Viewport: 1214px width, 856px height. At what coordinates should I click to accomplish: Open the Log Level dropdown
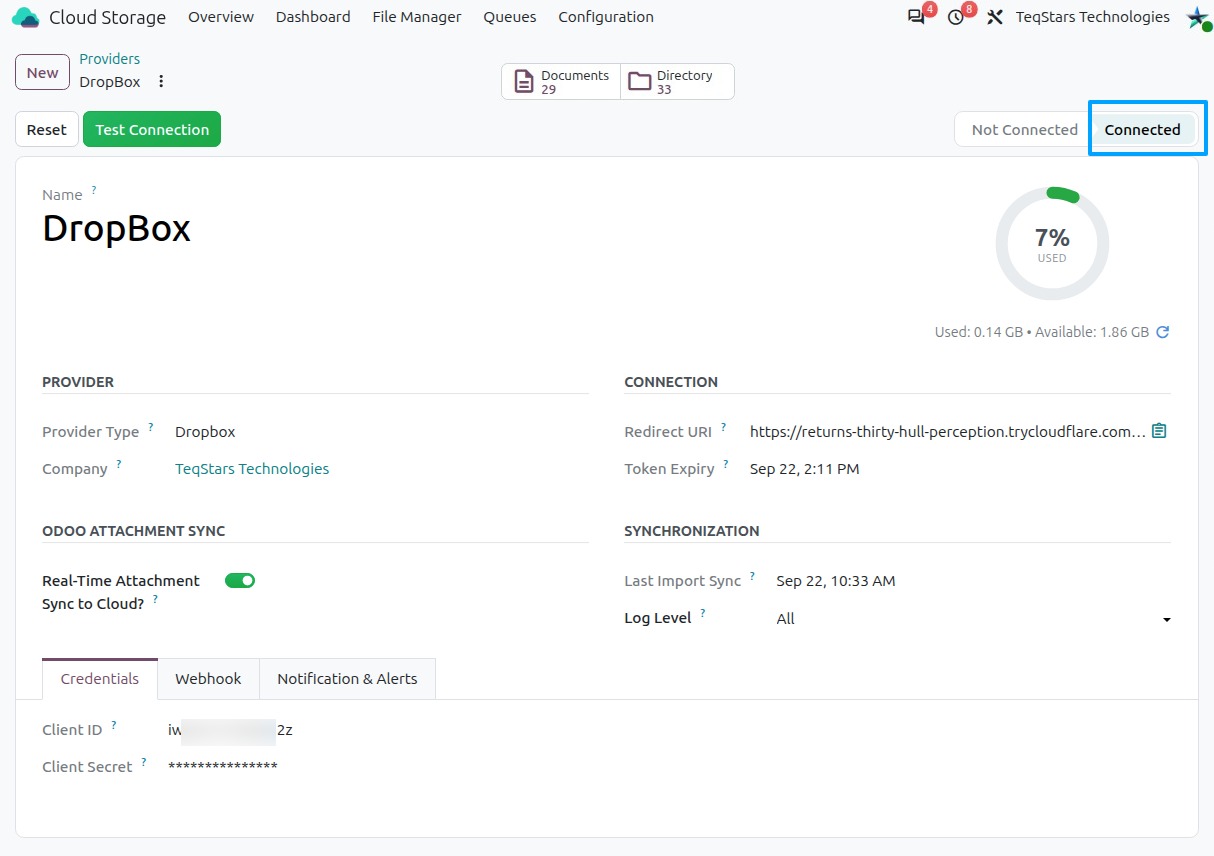click(x=973, y=619)
